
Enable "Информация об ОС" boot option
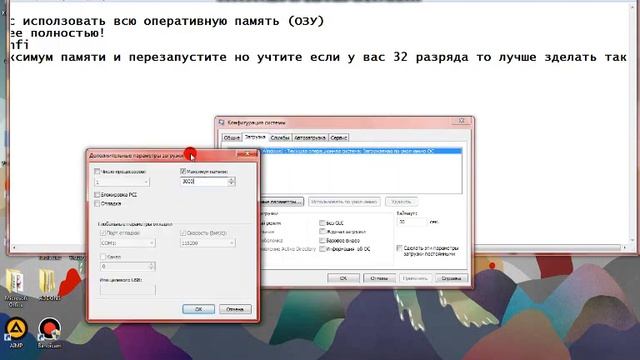point(322,249)
